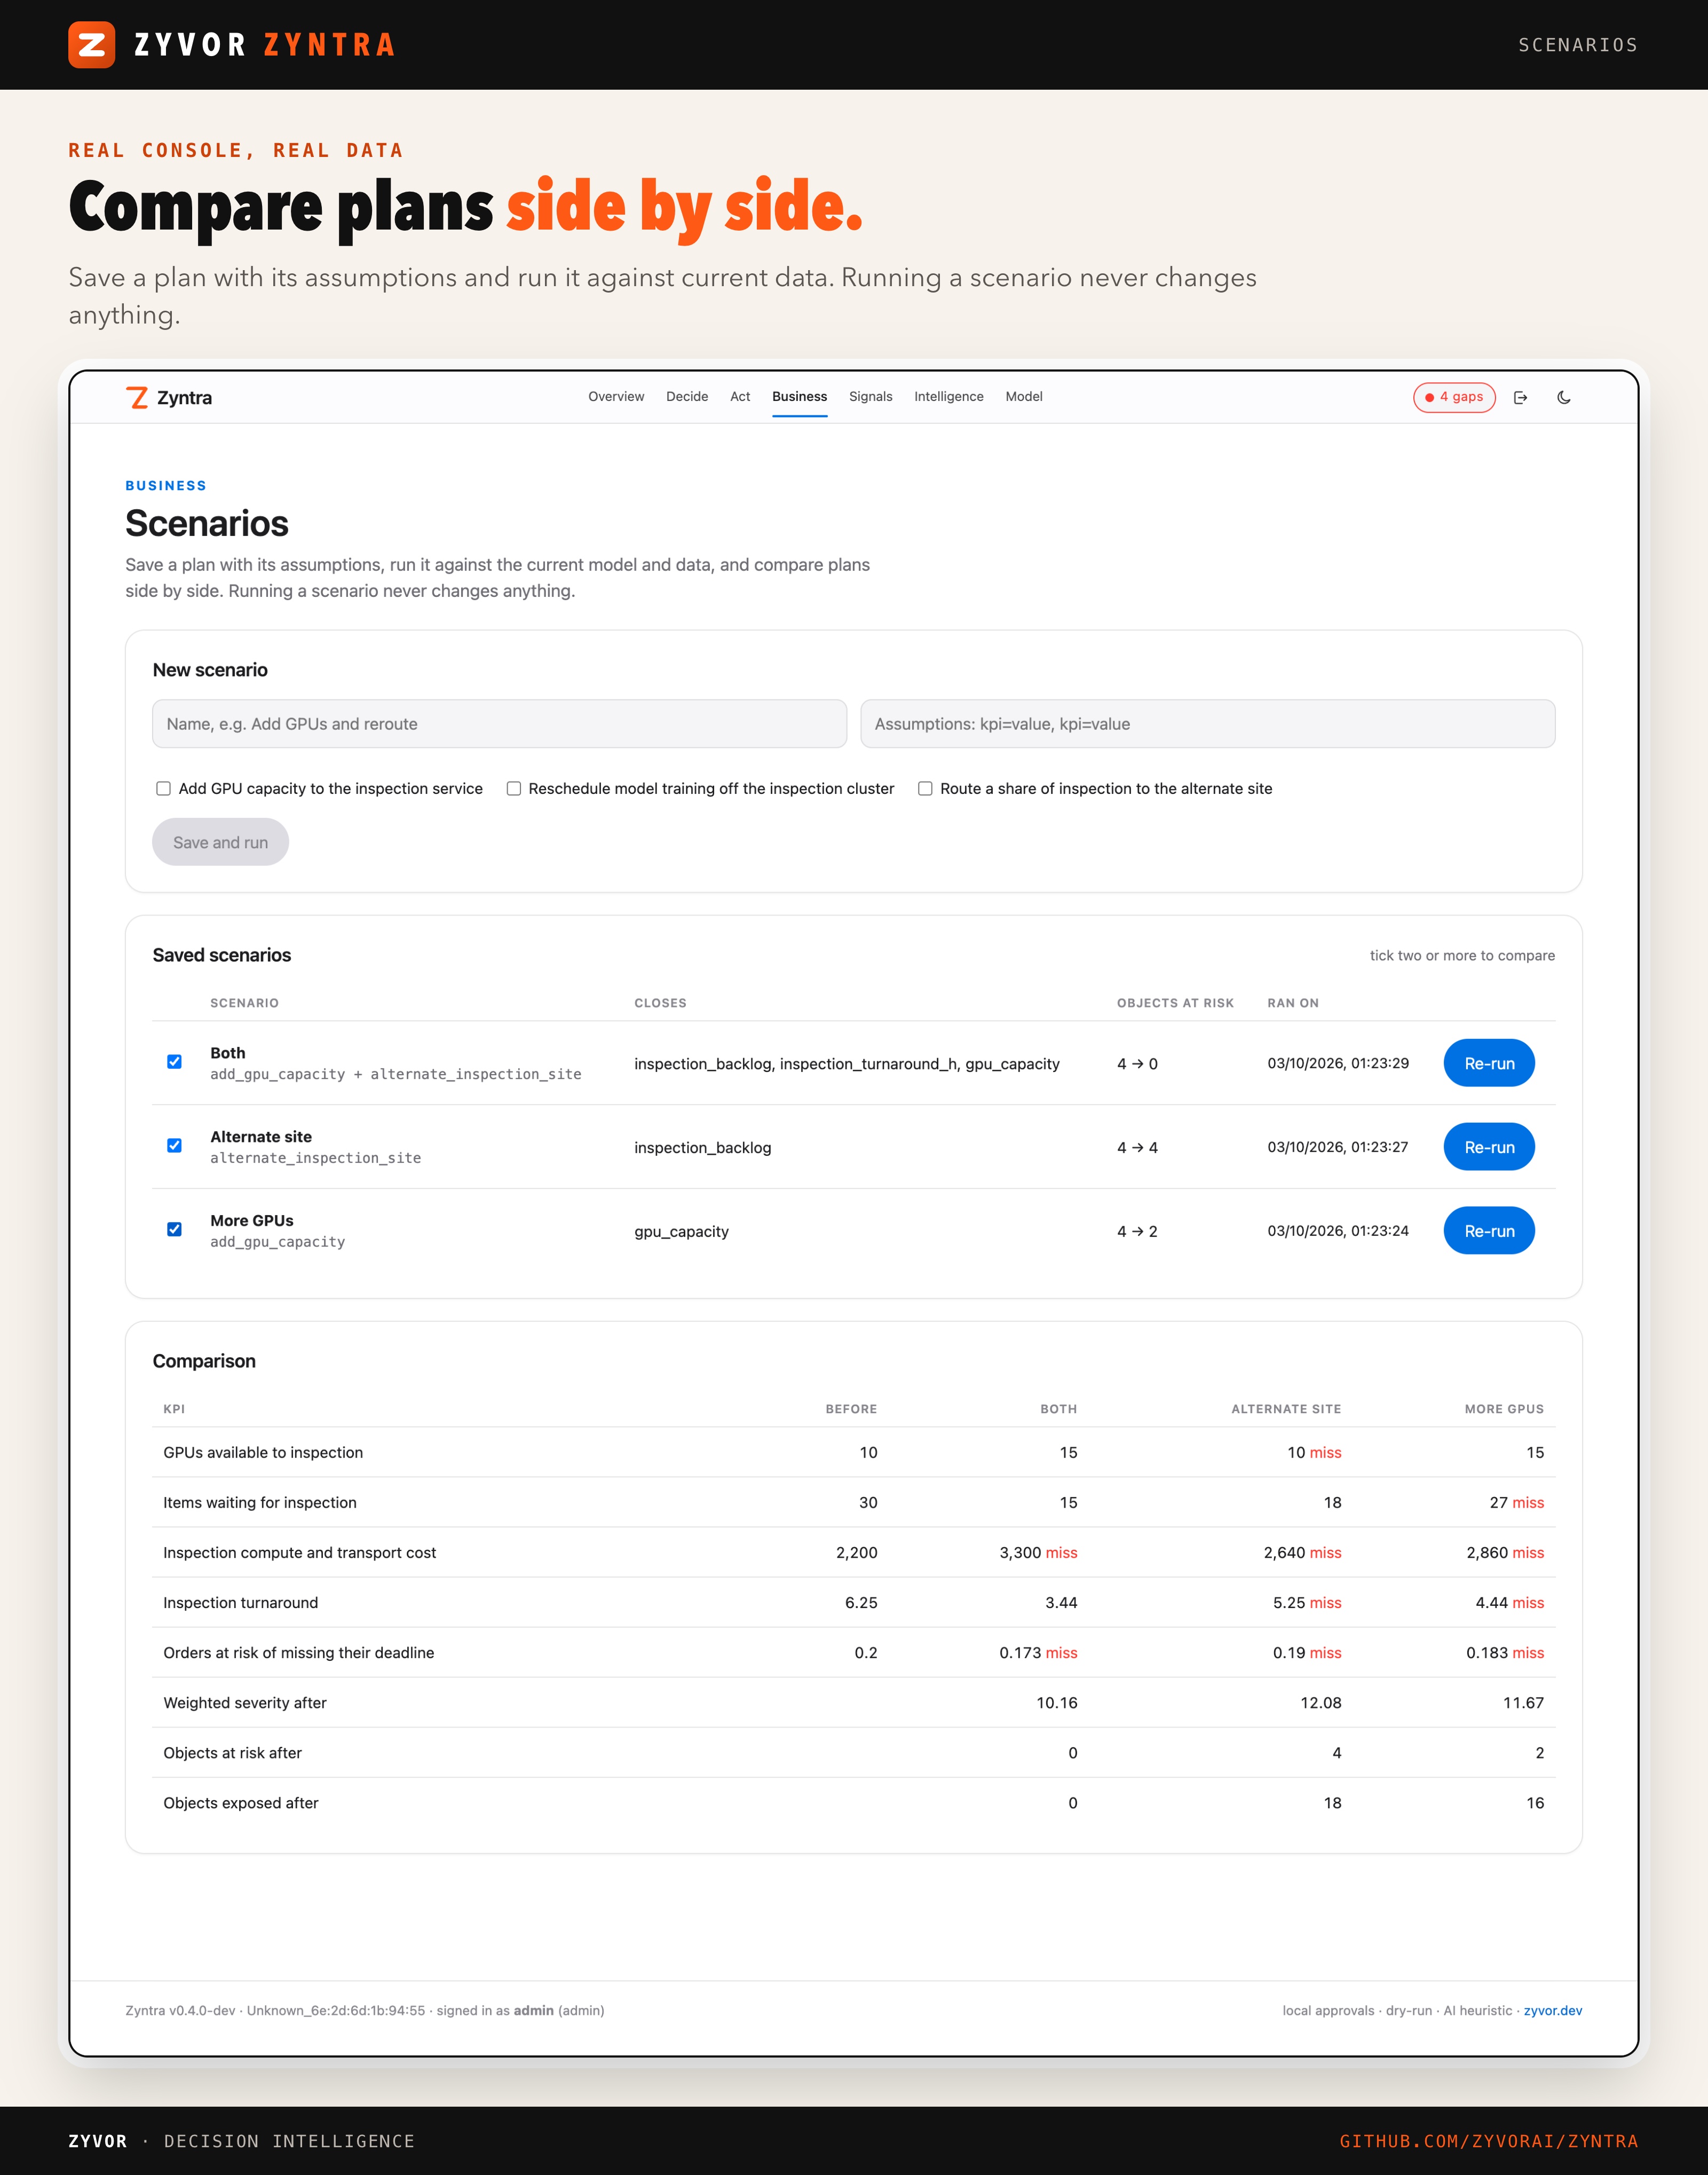The height and width of the screenshot is (2175, 1708).
Task: Focus the Assumptions kpi=value input field
Action: click(x=1207, y=724)
